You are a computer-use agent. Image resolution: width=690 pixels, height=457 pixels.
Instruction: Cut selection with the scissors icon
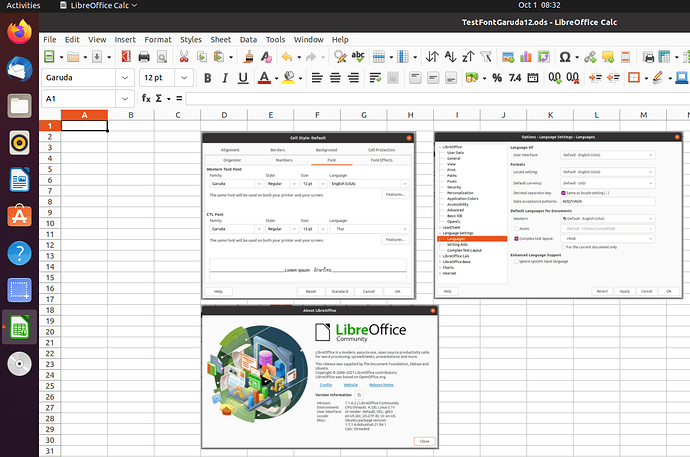(184, 57)
